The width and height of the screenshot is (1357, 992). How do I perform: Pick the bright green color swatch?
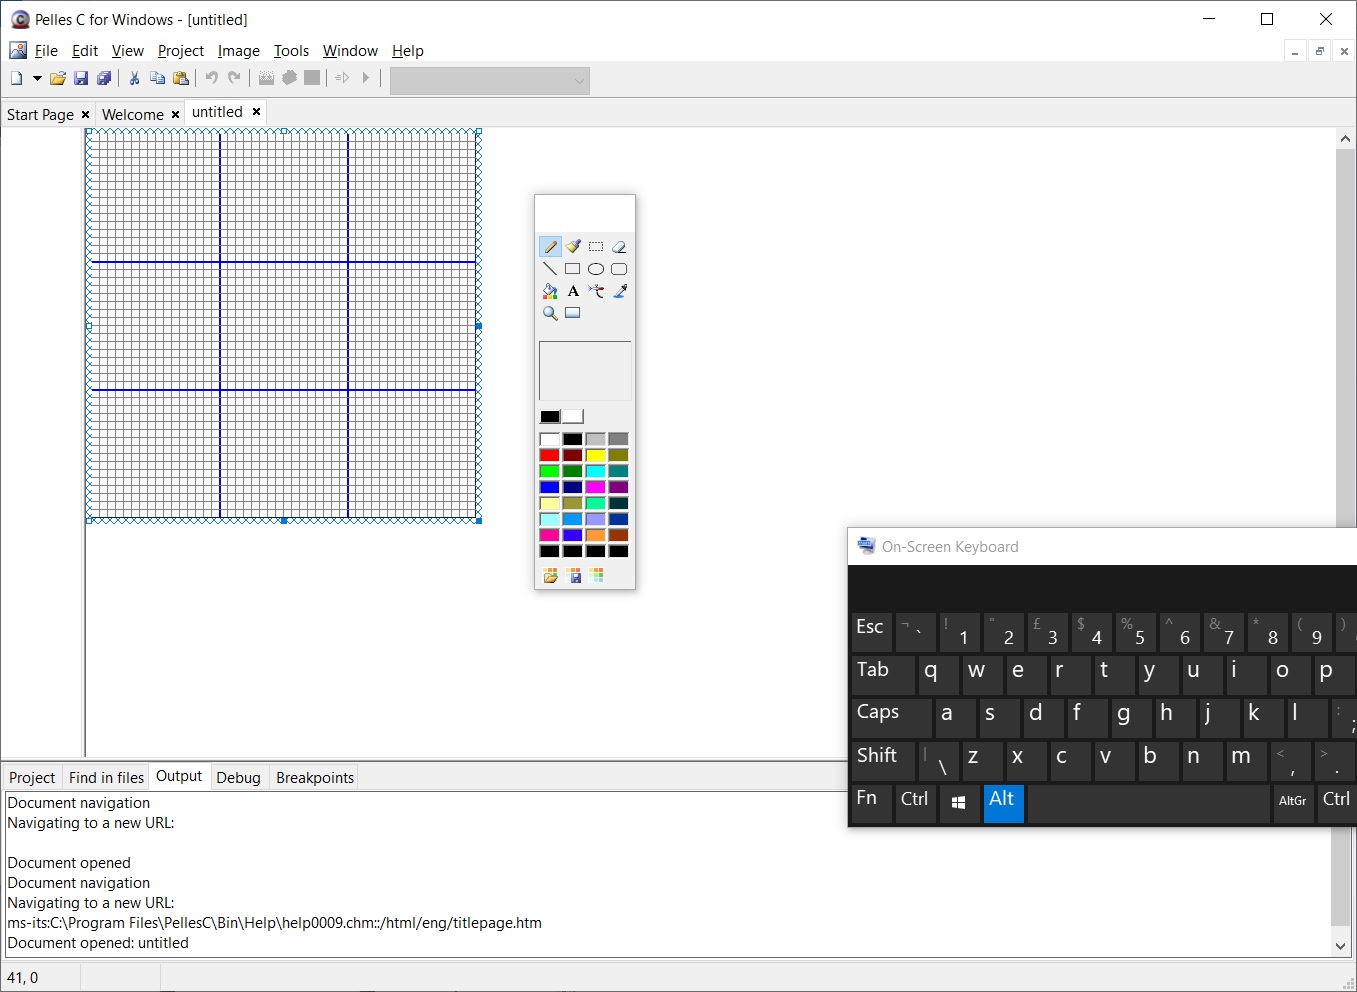click(550, 471)
